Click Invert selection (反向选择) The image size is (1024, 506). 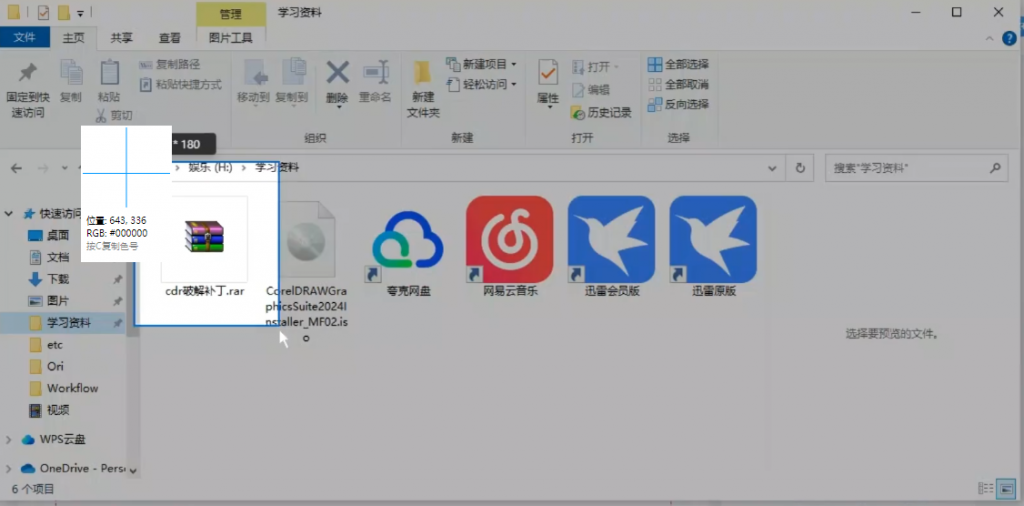[679, 104]
